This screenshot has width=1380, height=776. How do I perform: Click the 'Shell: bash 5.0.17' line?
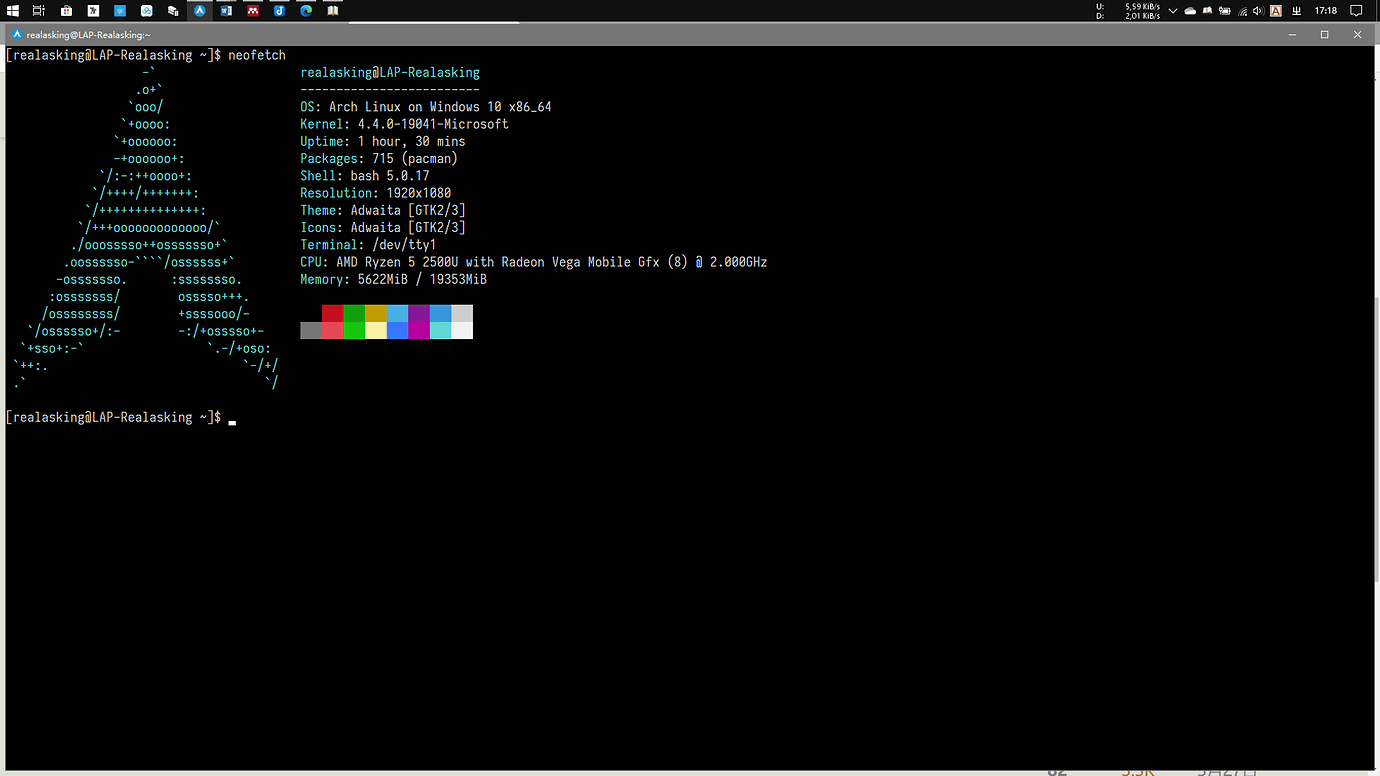[365, 176]
